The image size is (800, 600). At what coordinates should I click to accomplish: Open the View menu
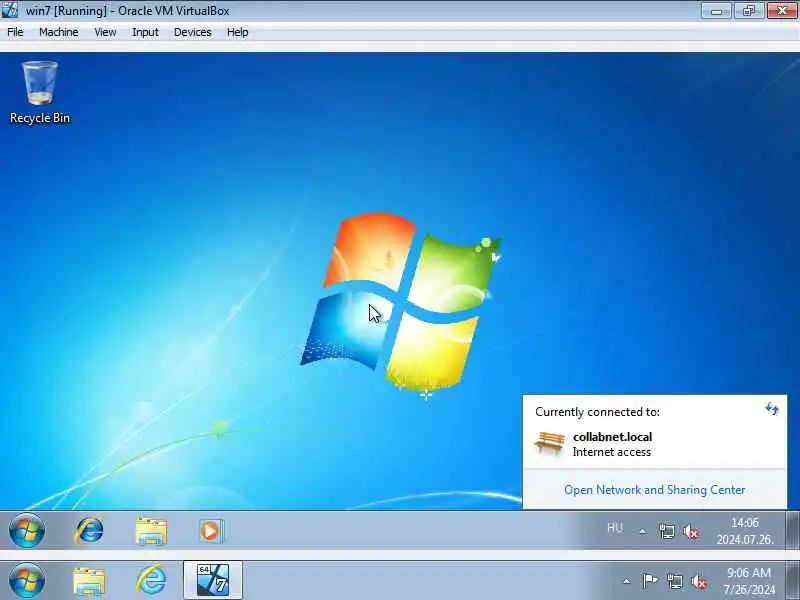105,32
